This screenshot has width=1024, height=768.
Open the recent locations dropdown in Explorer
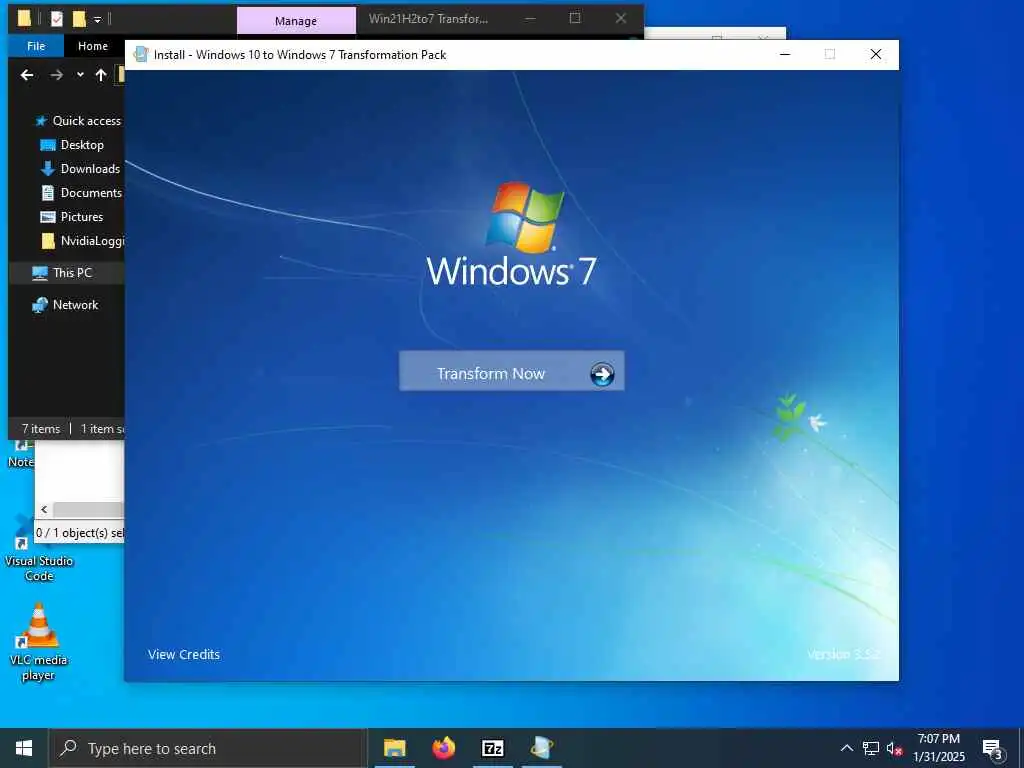(80, 75)
